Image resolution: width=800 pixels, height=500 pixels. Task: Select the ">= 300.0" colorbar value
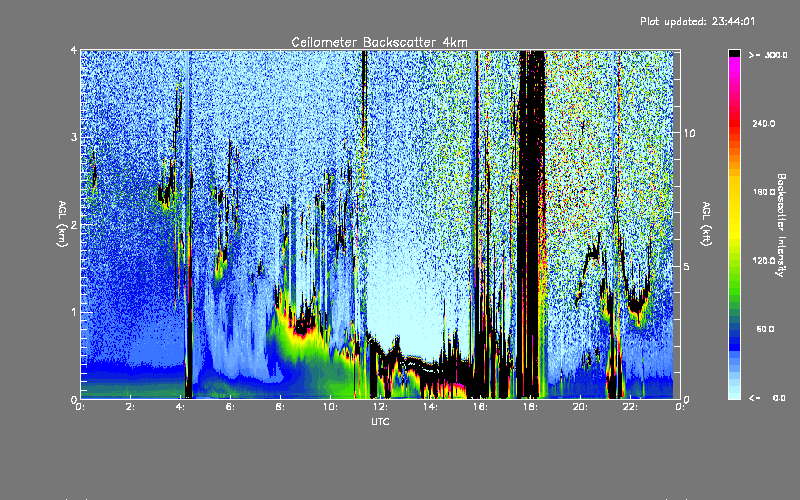coord(768,55)
